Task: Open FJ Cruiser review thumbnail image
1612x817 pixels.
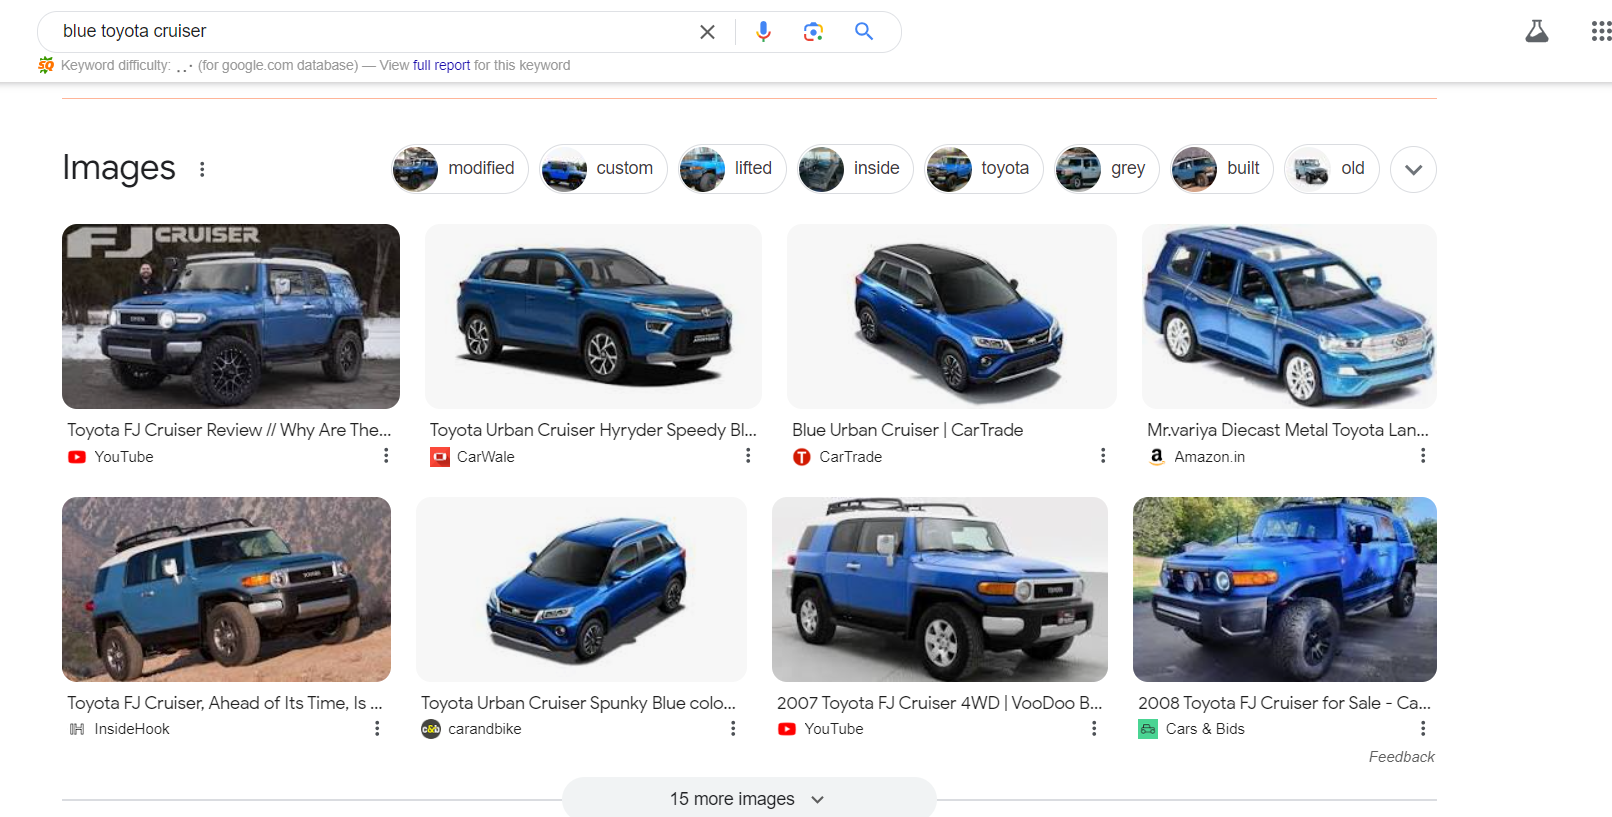Action: (x=231, y=316)
